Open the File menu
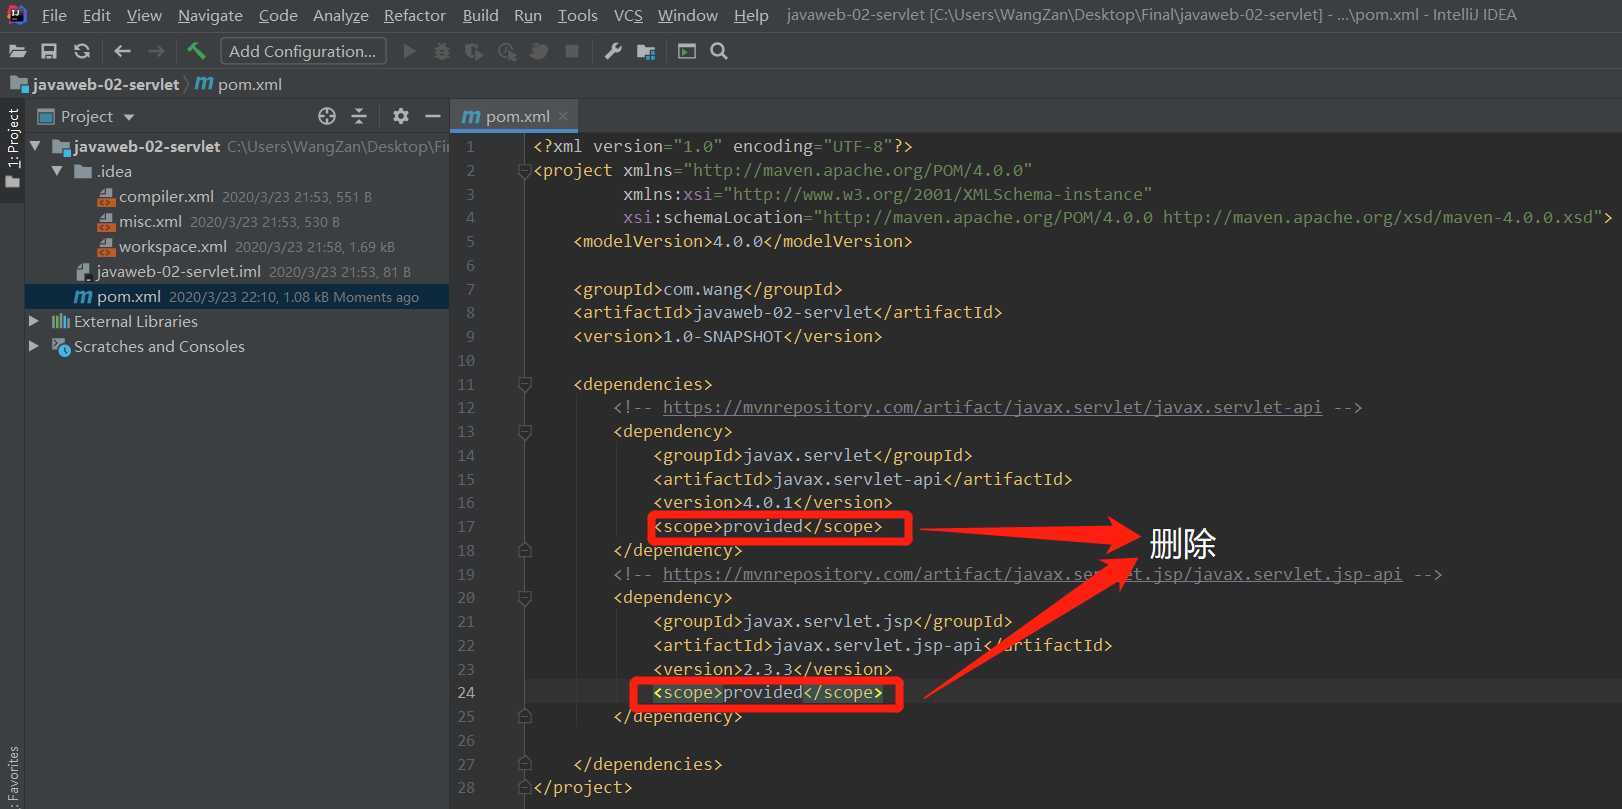 coord(54,15)
